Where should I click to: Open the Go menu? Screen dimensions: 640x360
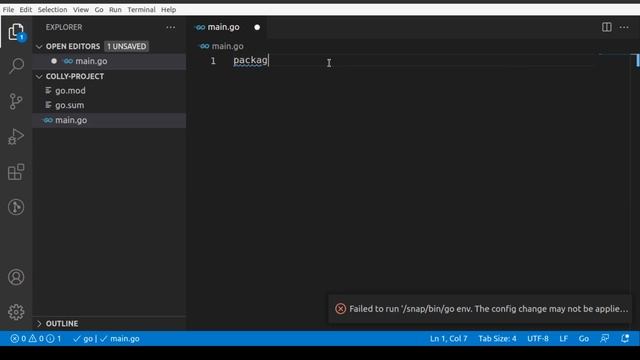(x=99, y=9)
